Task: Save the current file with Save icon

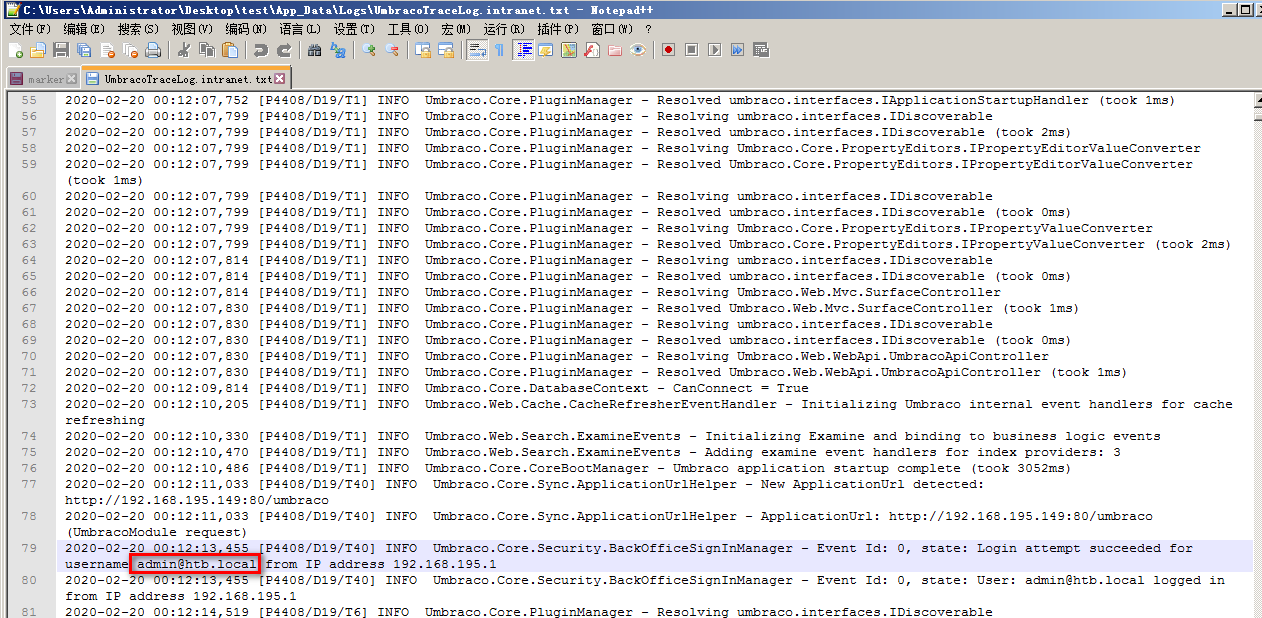Action: point(61,50)
